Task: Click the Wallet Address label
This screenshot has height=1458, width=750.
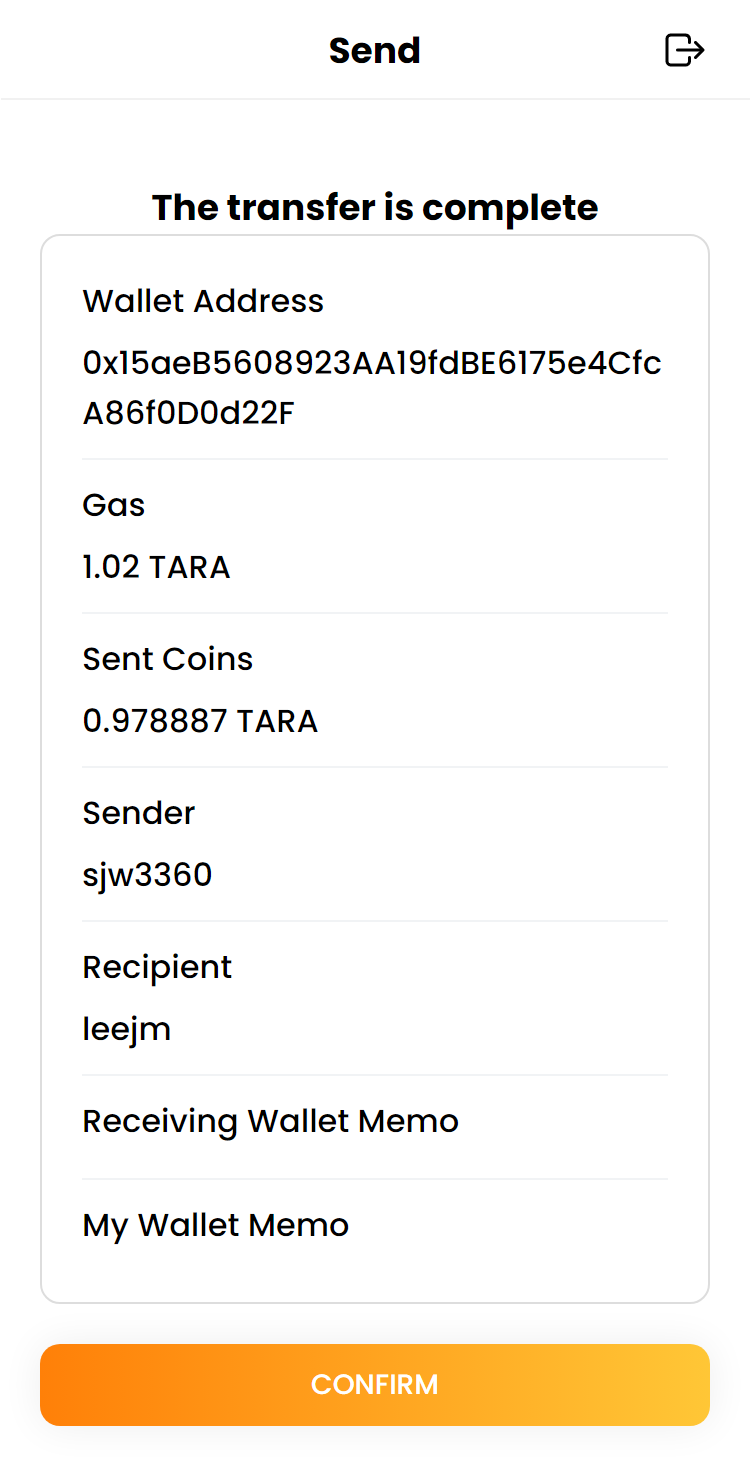Action: (203, 301)
